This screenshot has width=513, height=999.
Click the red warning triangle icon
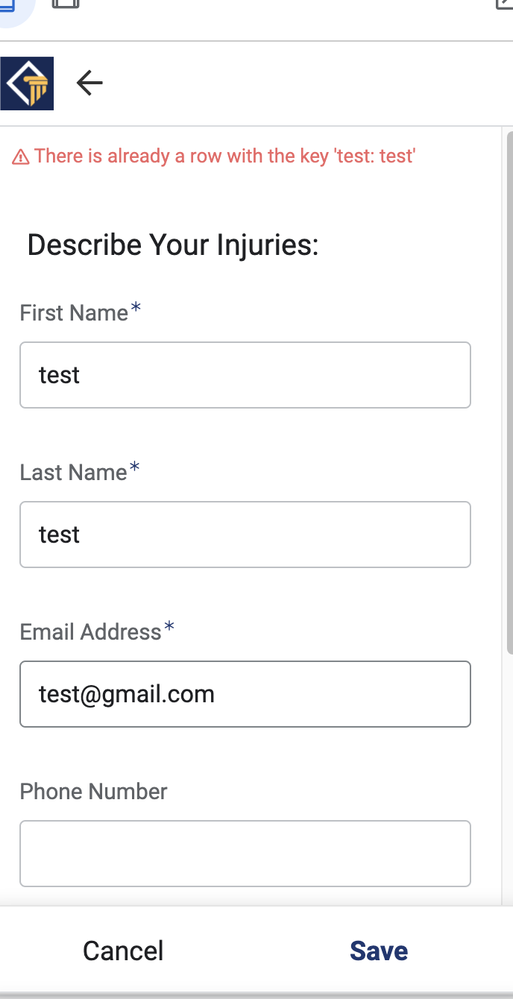point(20,157)
